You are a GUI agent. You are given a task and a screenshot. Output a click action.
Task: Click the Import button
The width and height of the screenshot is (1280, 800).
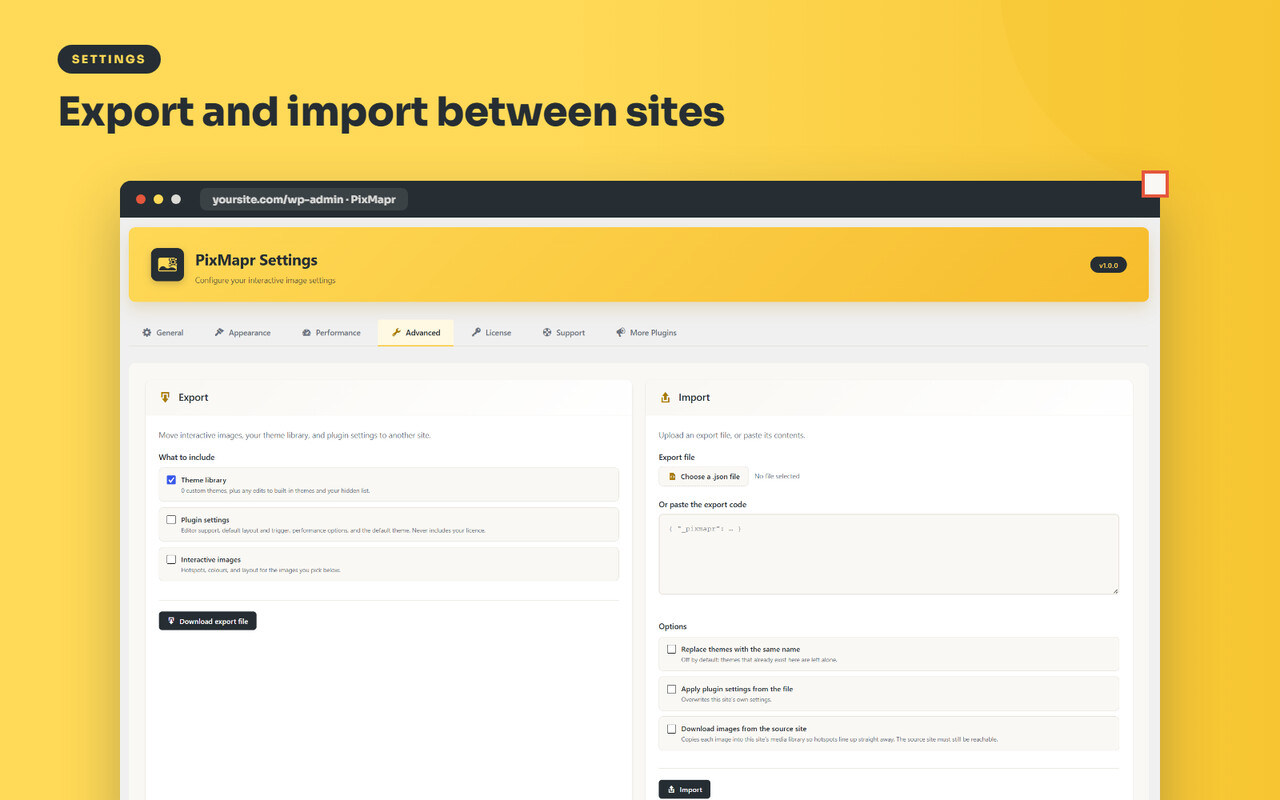[684, 789]
